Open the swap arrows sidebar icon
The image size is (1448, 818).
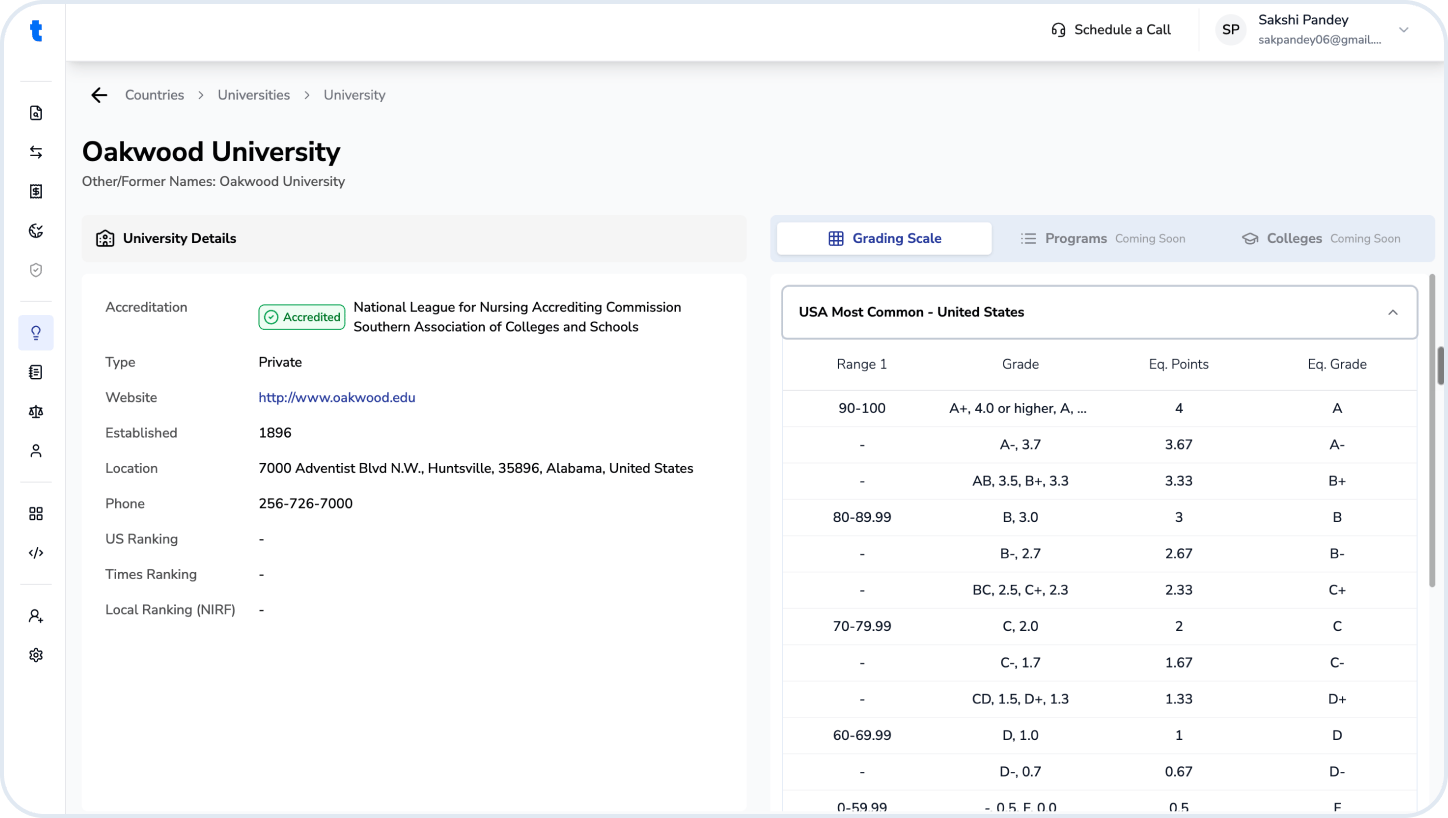pos(36,152)
